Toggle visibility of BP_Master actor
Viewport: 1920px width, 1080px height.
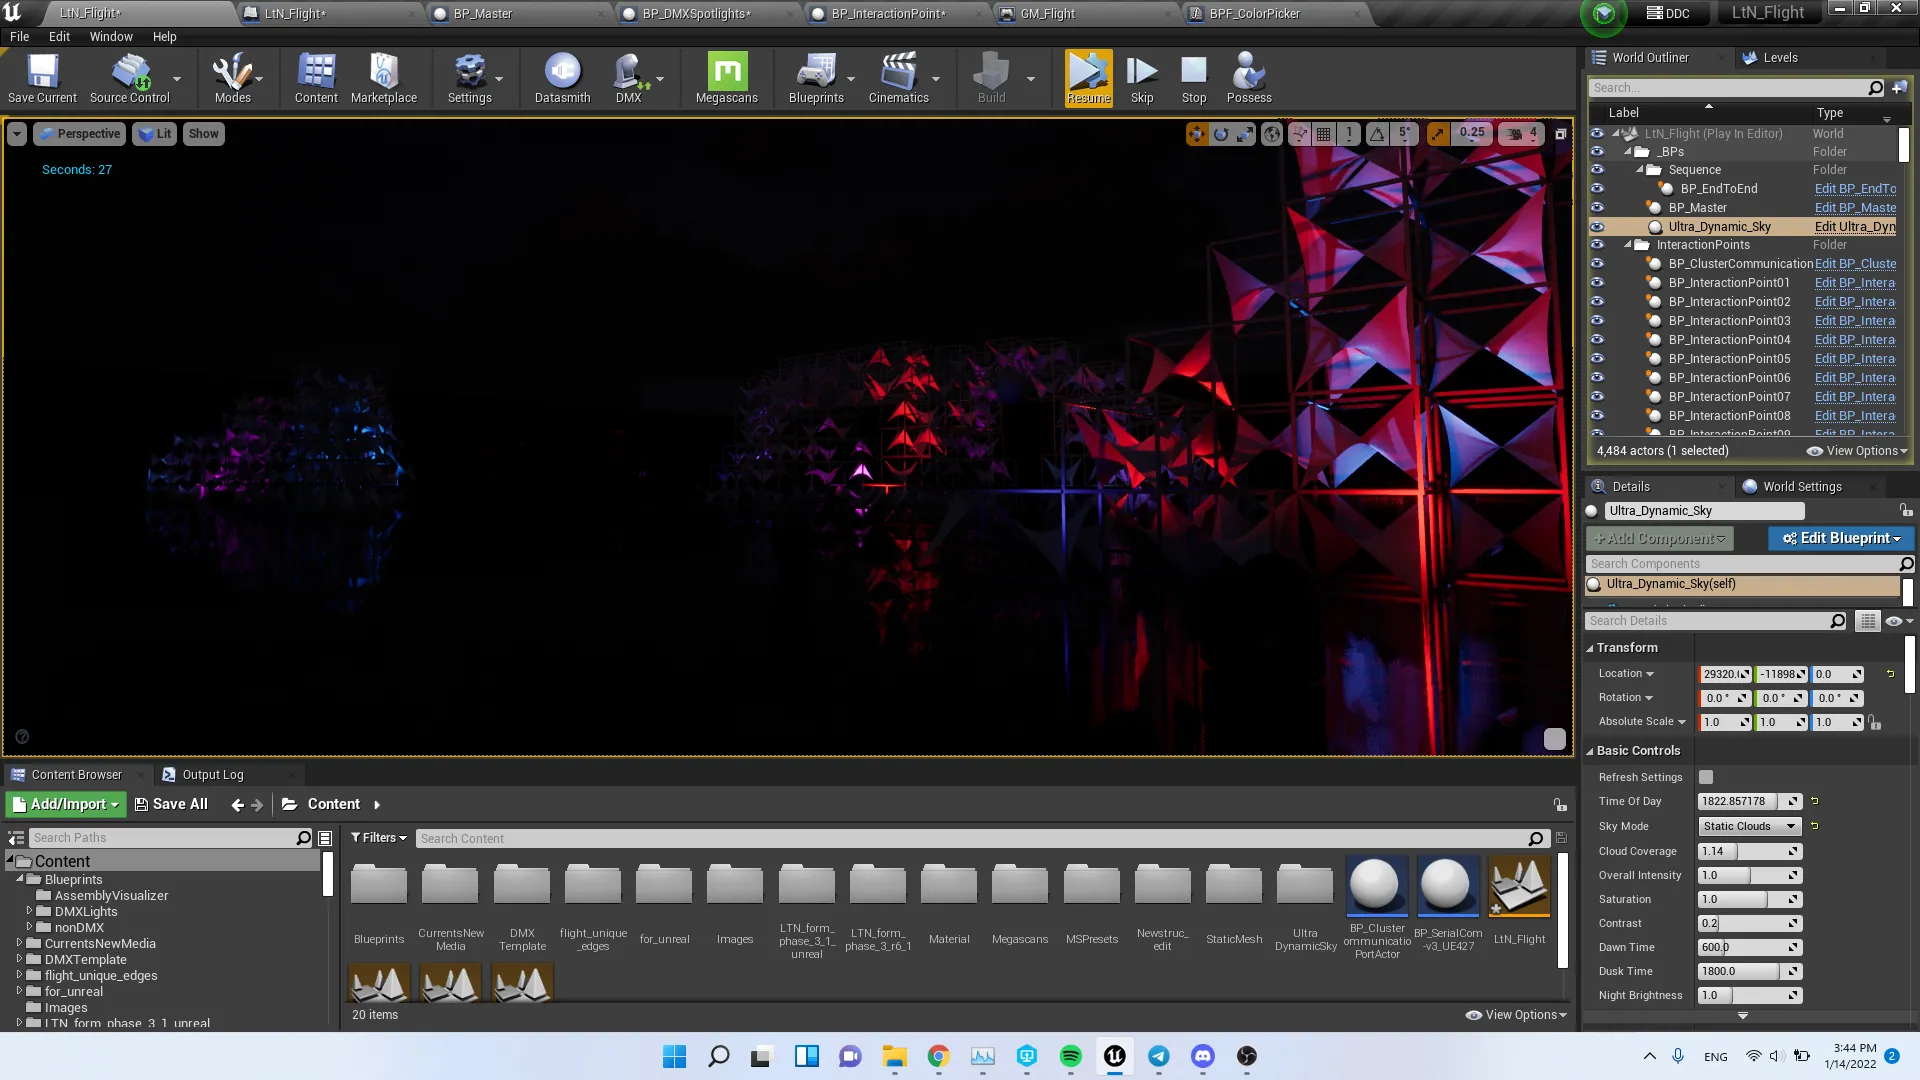1597,208
